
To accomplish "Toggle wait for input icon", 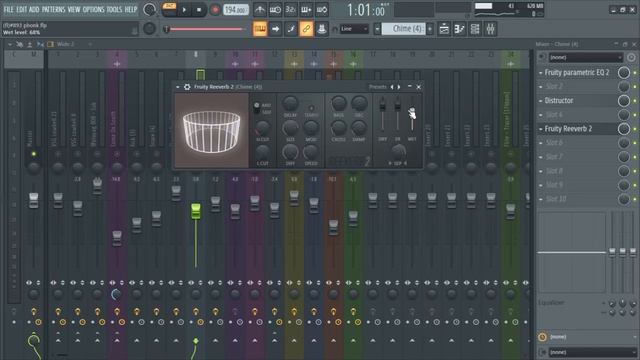I will (275, 9).
